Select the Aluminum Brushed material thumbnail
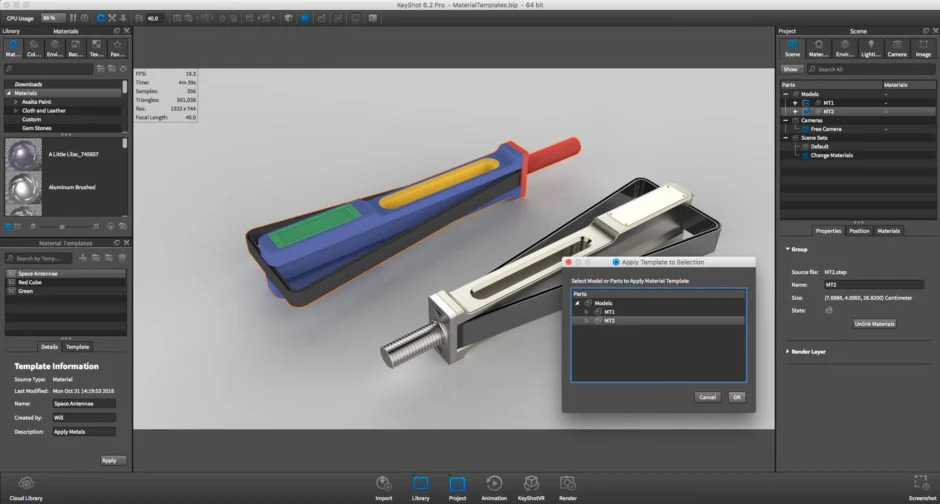This screenshot has height=504, width=940. (23, 189)
